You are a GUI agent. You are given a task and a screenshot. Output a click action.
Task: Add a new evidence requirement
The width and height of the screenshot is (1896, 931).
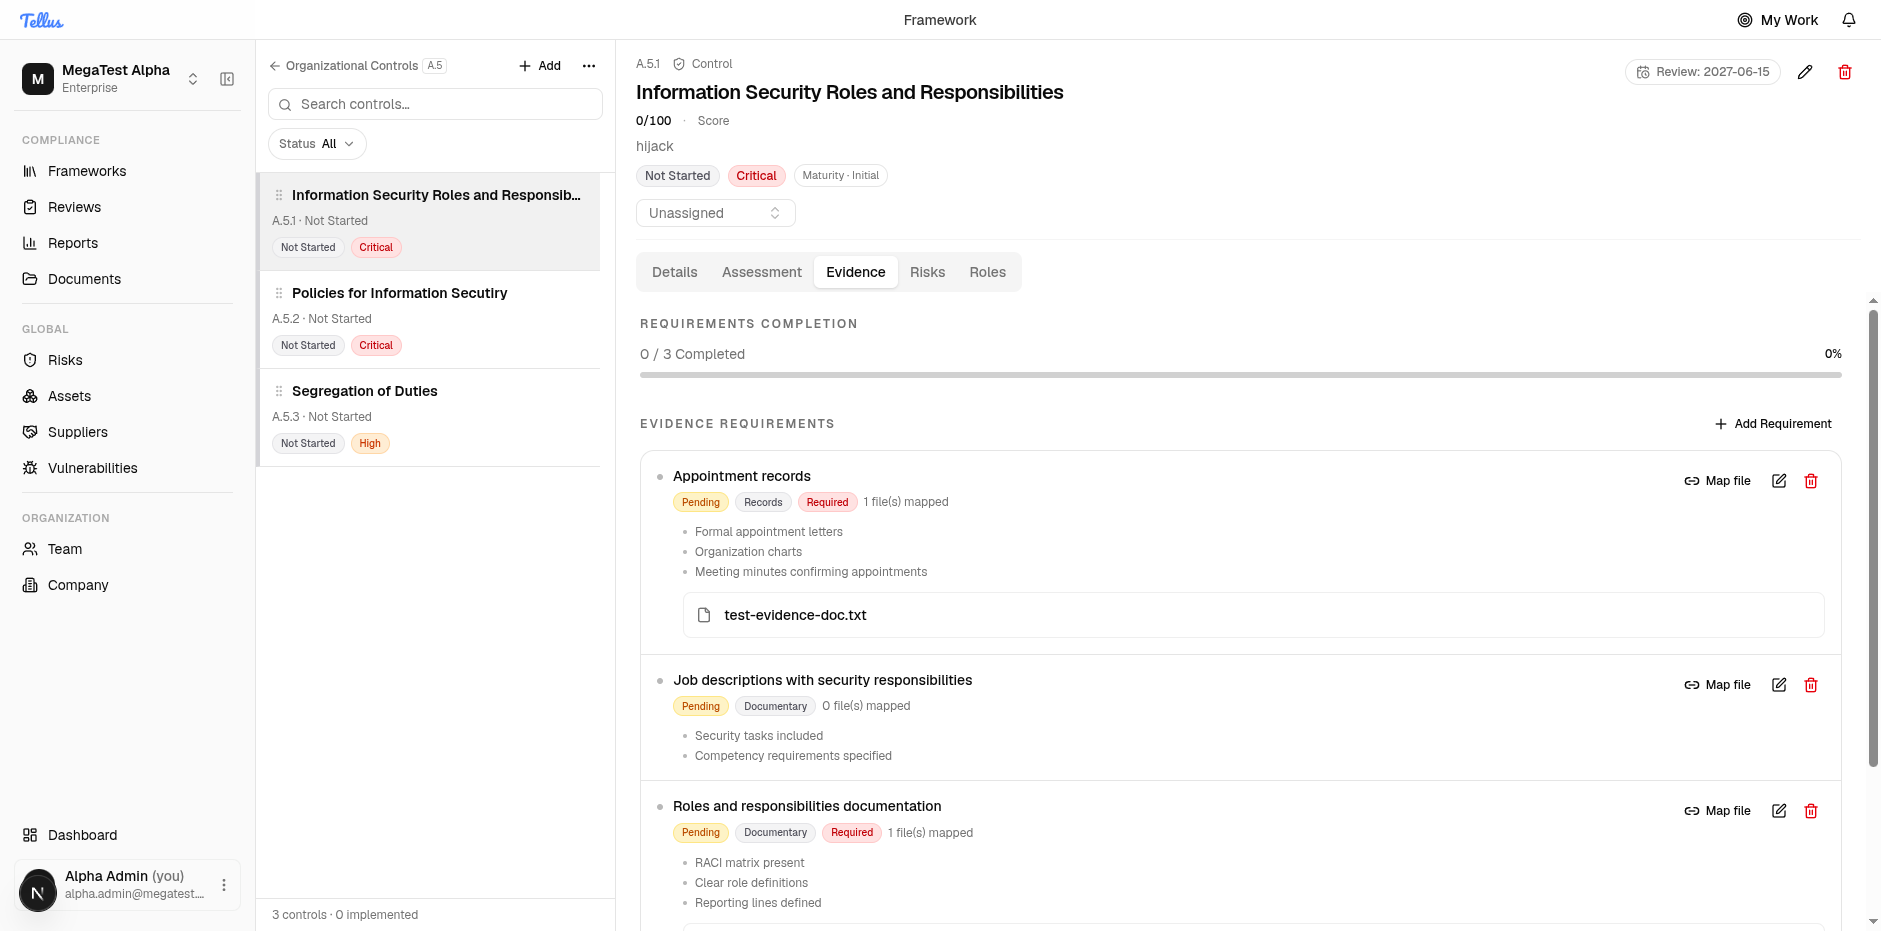tap(1773, 424)
